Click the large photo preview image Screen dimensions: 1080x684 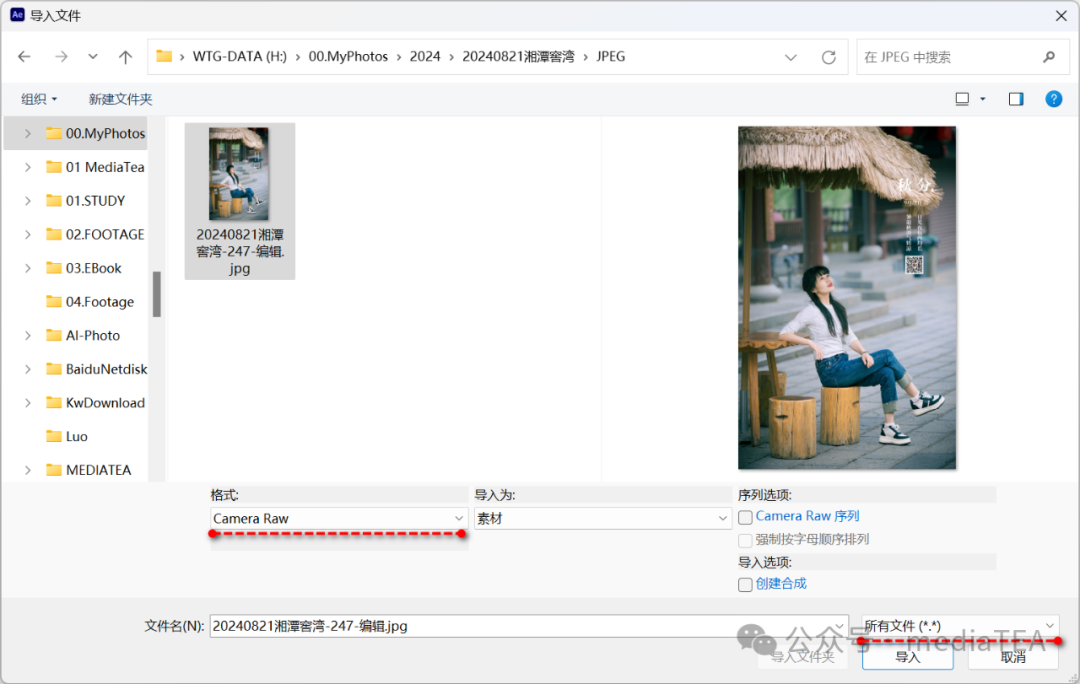click(x=847, y=298)
